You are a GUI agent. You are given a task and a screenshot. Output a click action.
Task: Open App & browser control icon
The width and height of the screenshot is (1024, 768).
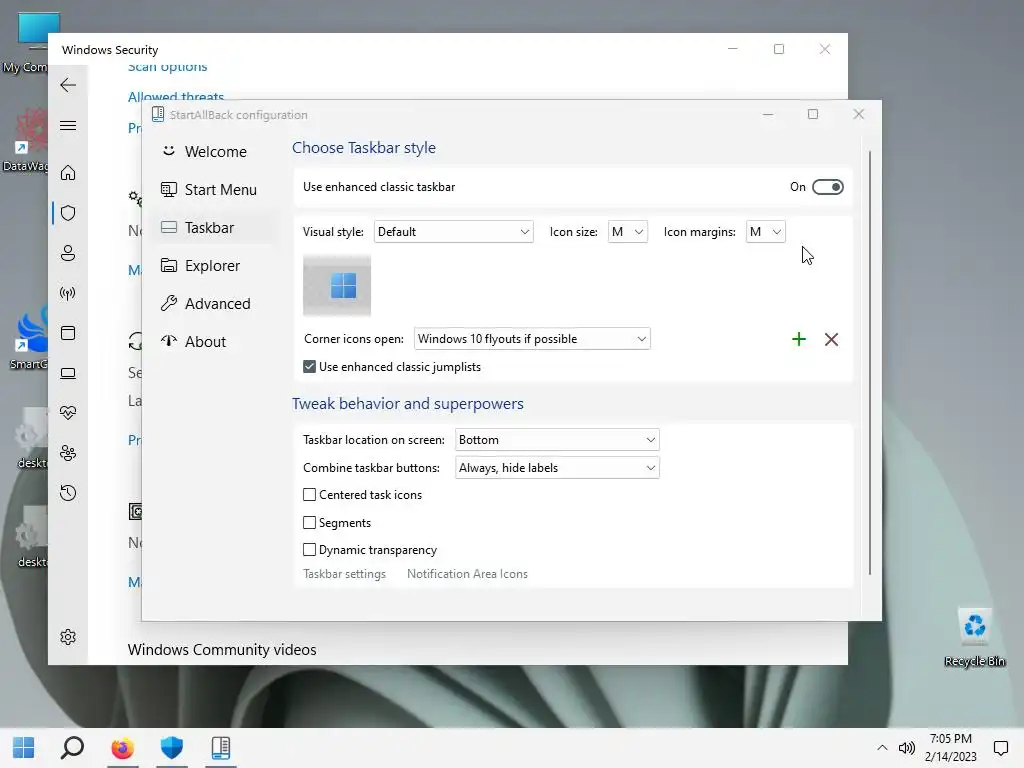[68, 333]
